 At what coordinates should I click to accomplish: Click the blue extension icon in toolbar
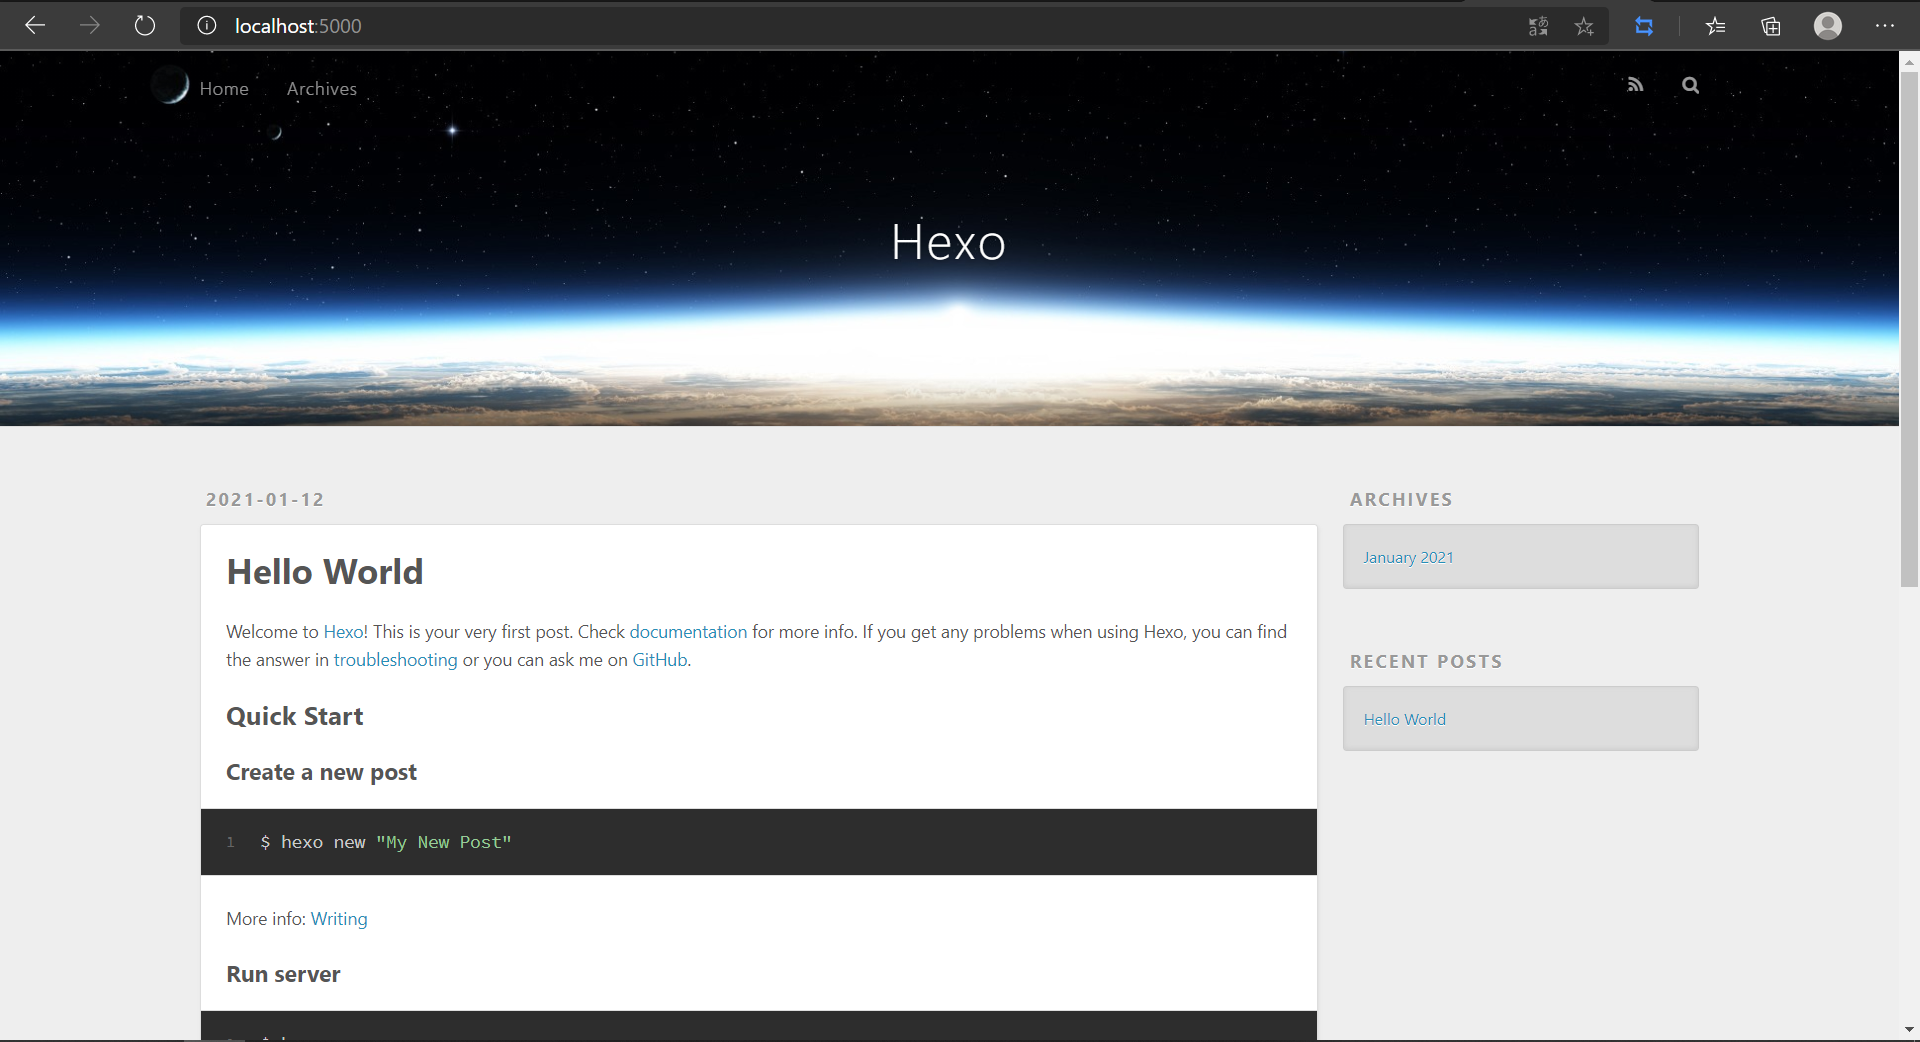pos(1644,26)
